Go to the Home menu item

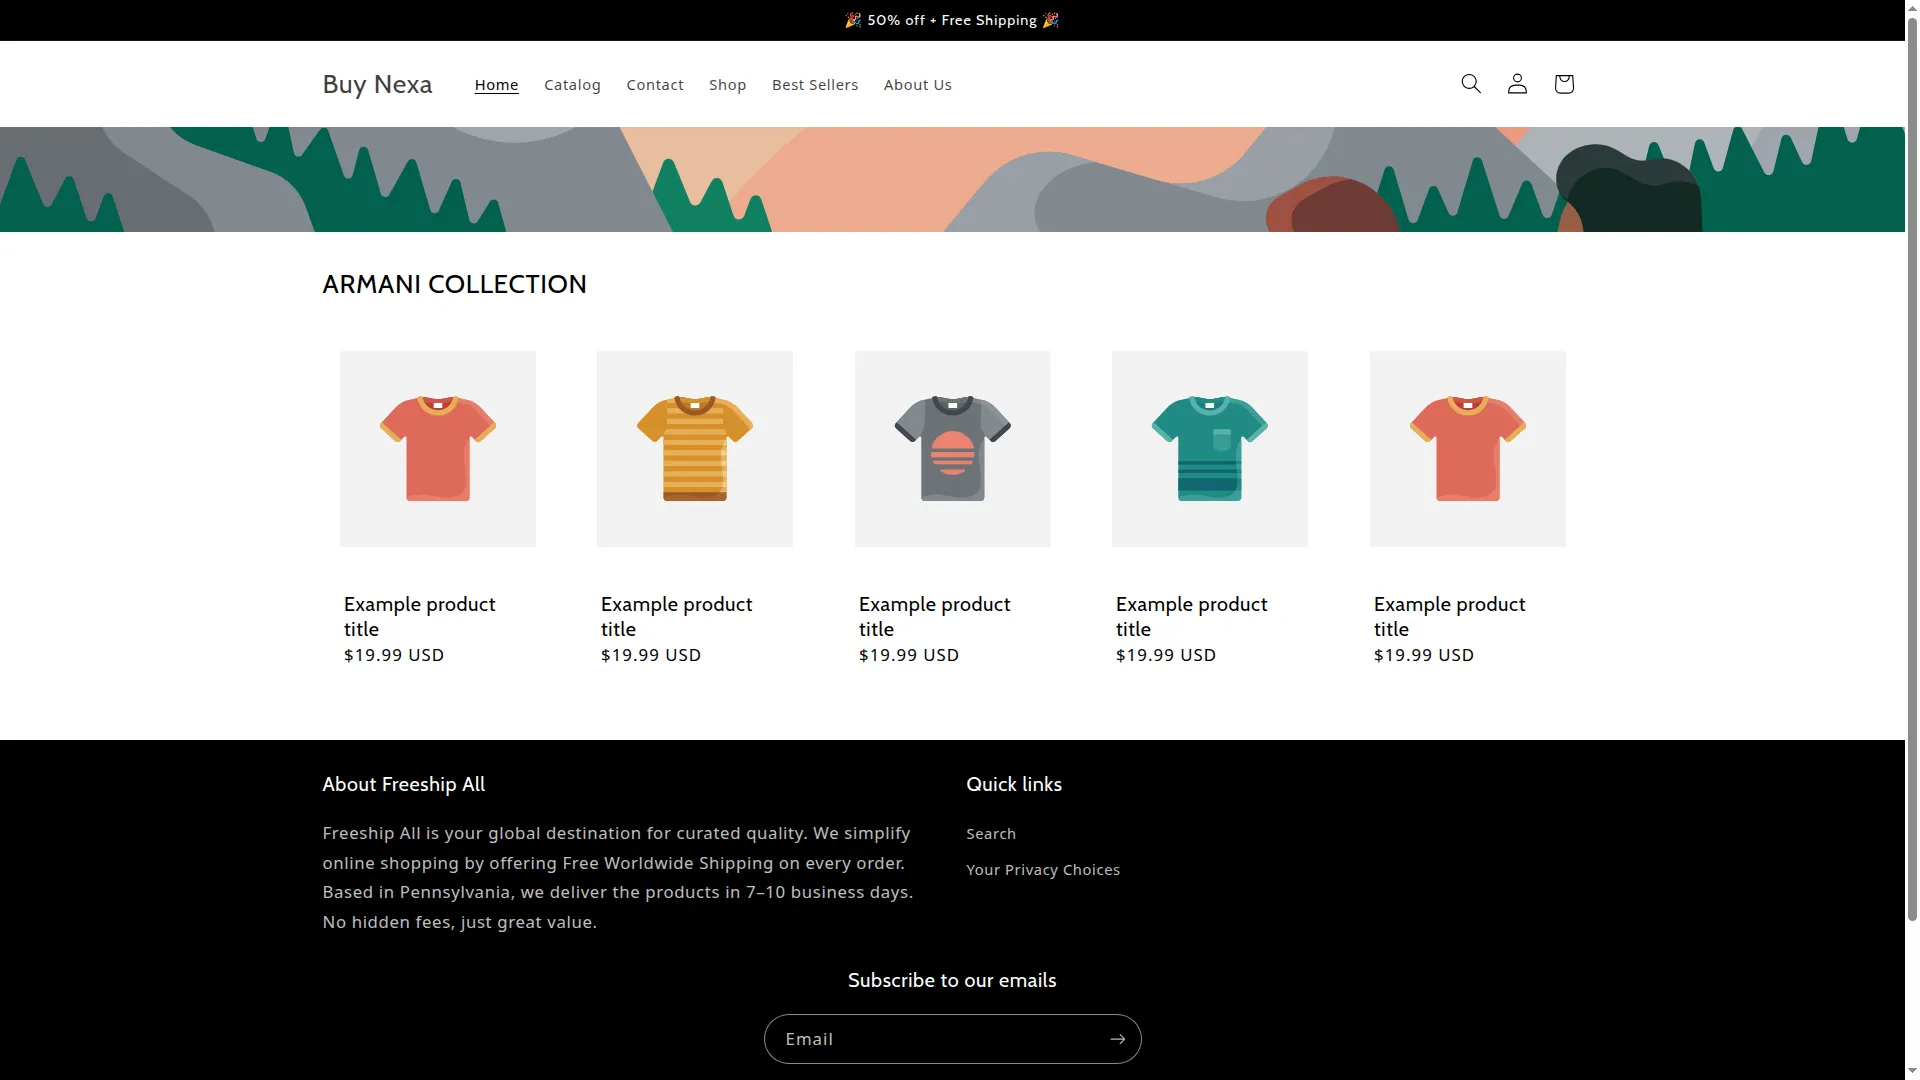[x=496, y=85]
